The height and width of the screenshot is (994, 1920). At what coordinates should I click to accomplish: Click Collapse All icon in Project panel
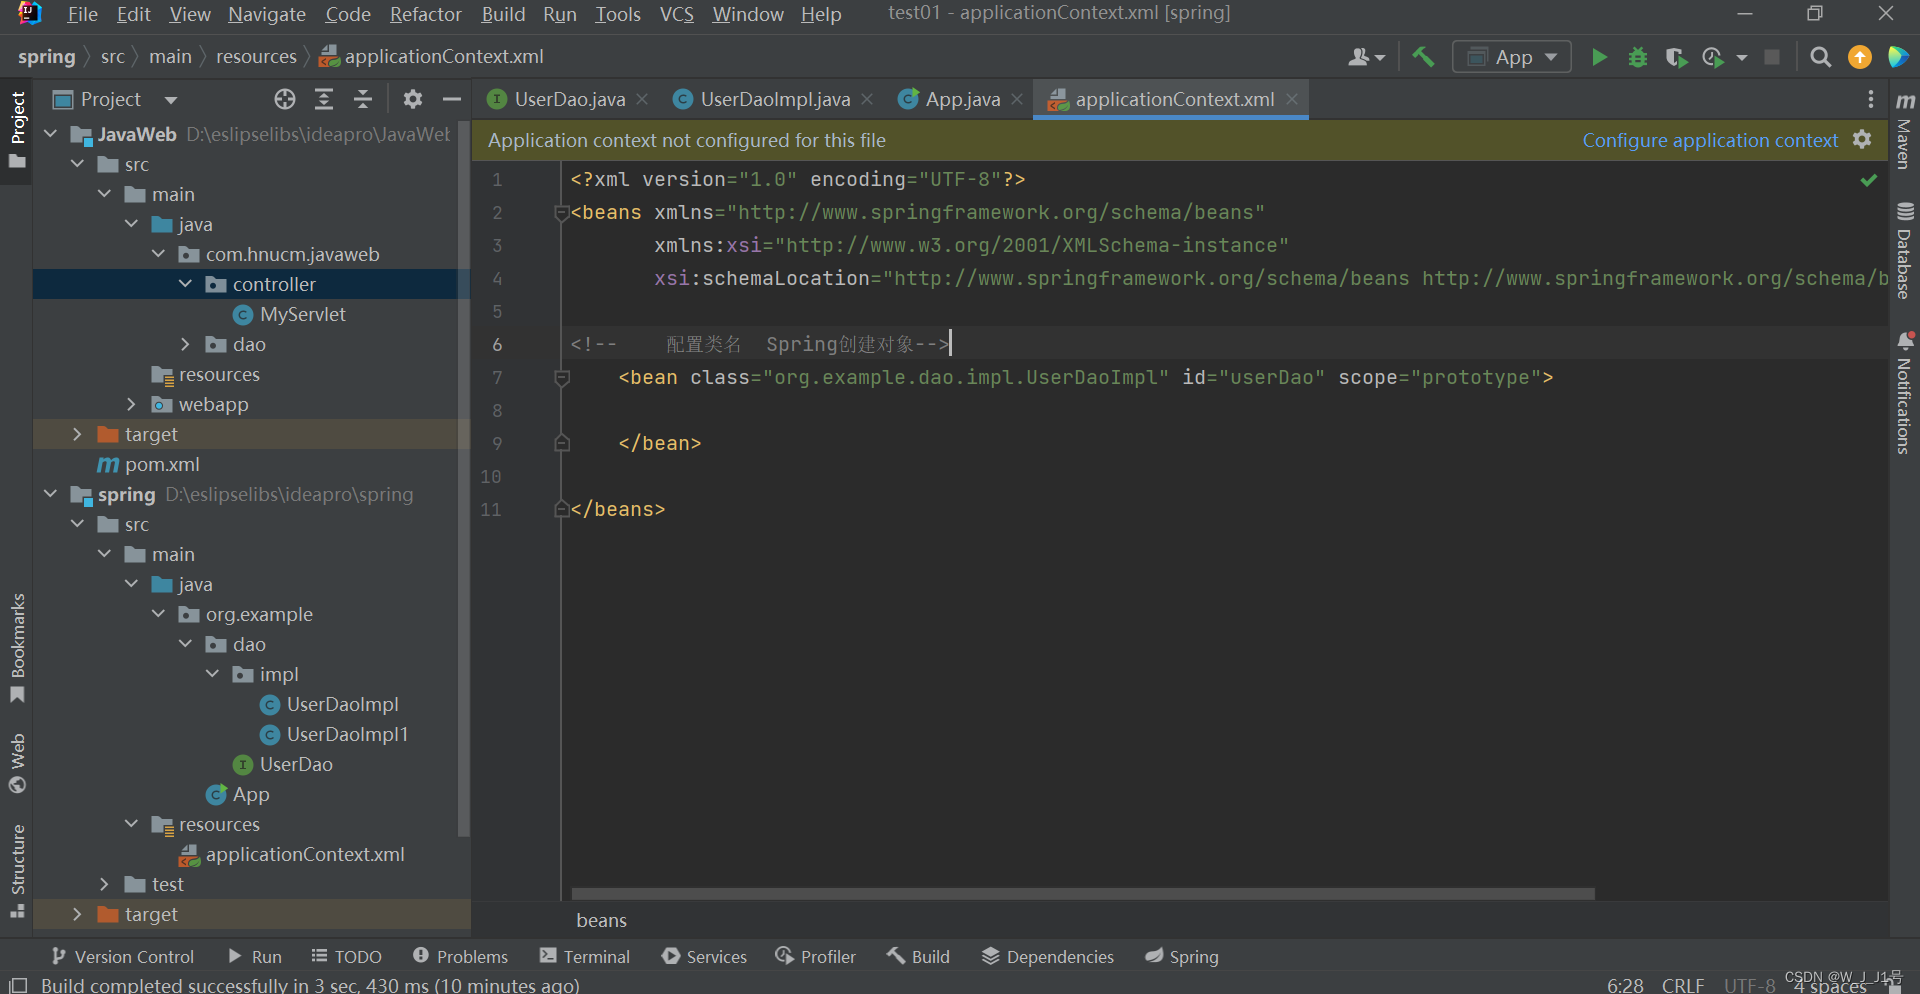tap(363, 99)
